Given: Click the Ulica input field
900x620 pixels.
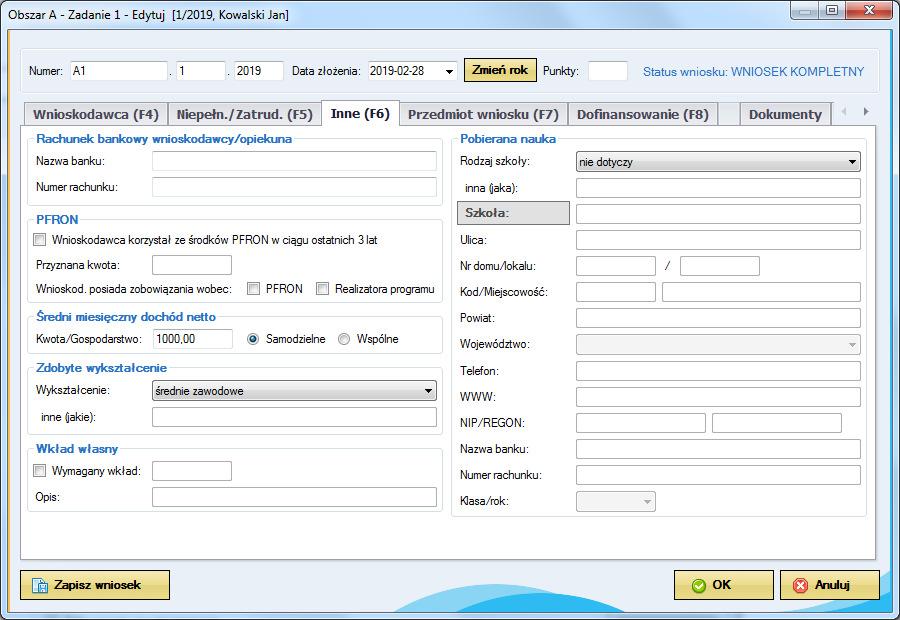Looking at the screenshot, I should pos(718,240).
